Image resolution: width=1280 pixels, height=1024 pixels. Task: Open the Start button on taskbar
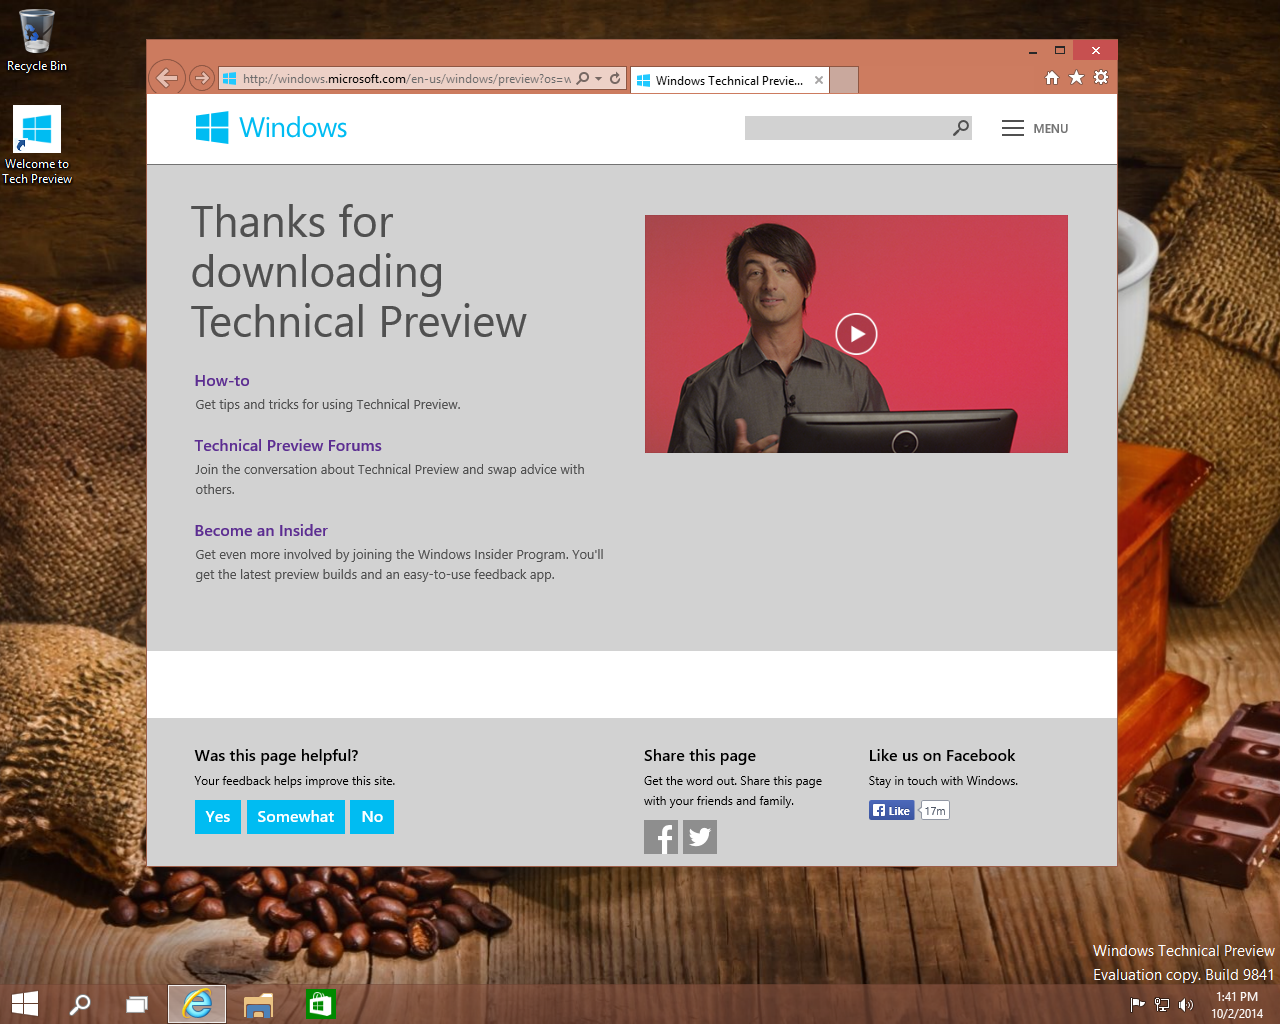[25, 1004]
